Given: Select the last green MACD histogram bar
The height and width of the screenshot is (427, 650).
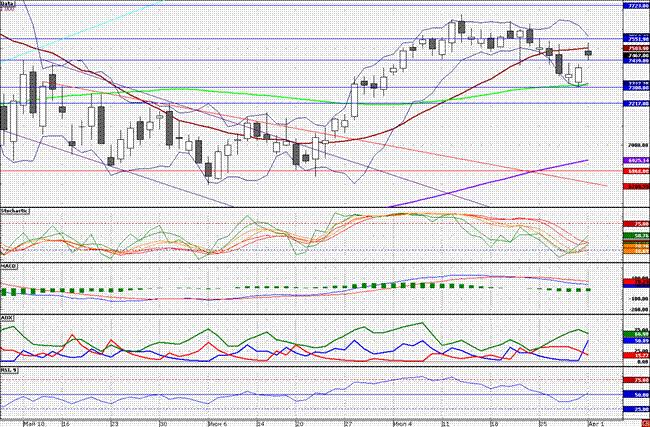Looking at the screenshot, I should (x=589, y=290).
